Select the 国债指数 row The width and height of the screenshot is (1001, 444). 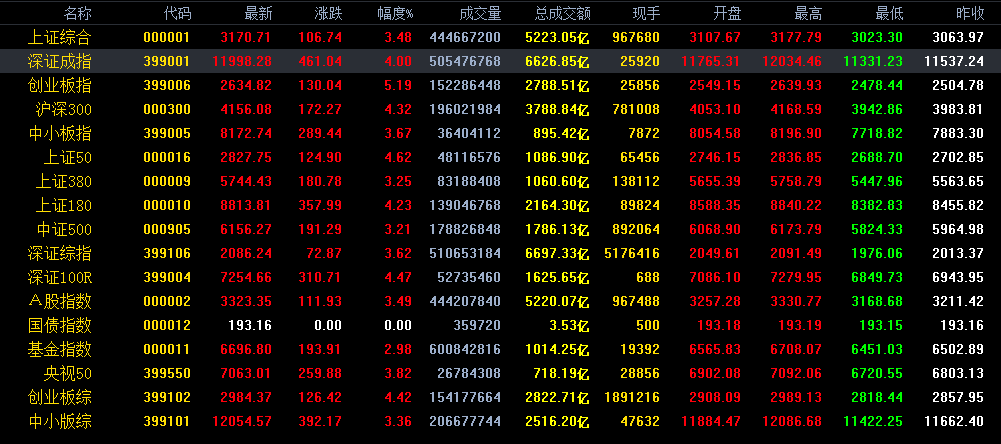(x=500, y=325)
